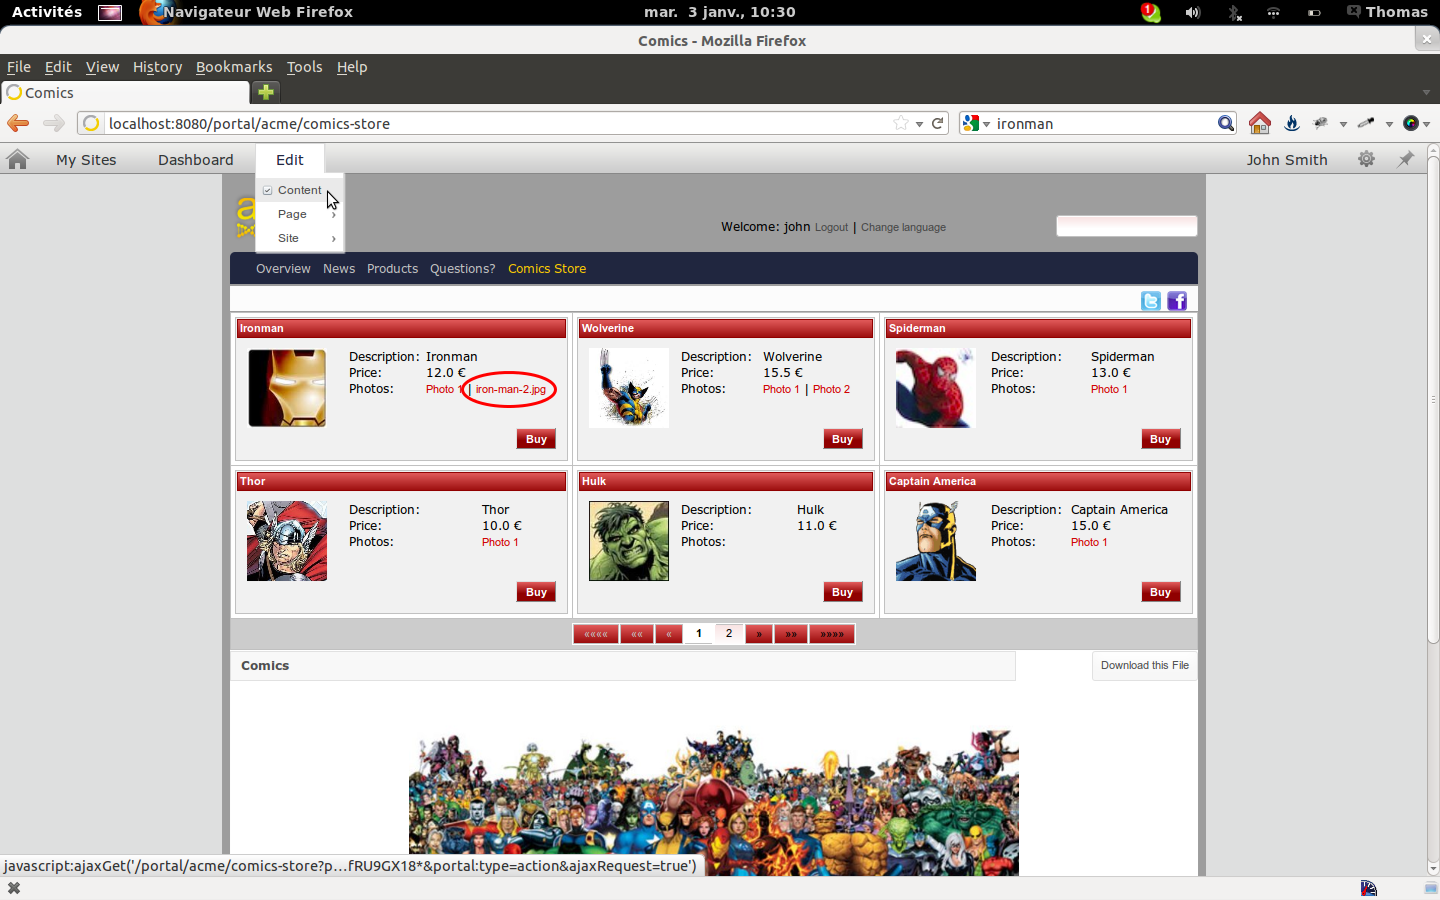The image size is (1440, 900).
Task: Click the Change language link
Action: [x=903, y=228]
